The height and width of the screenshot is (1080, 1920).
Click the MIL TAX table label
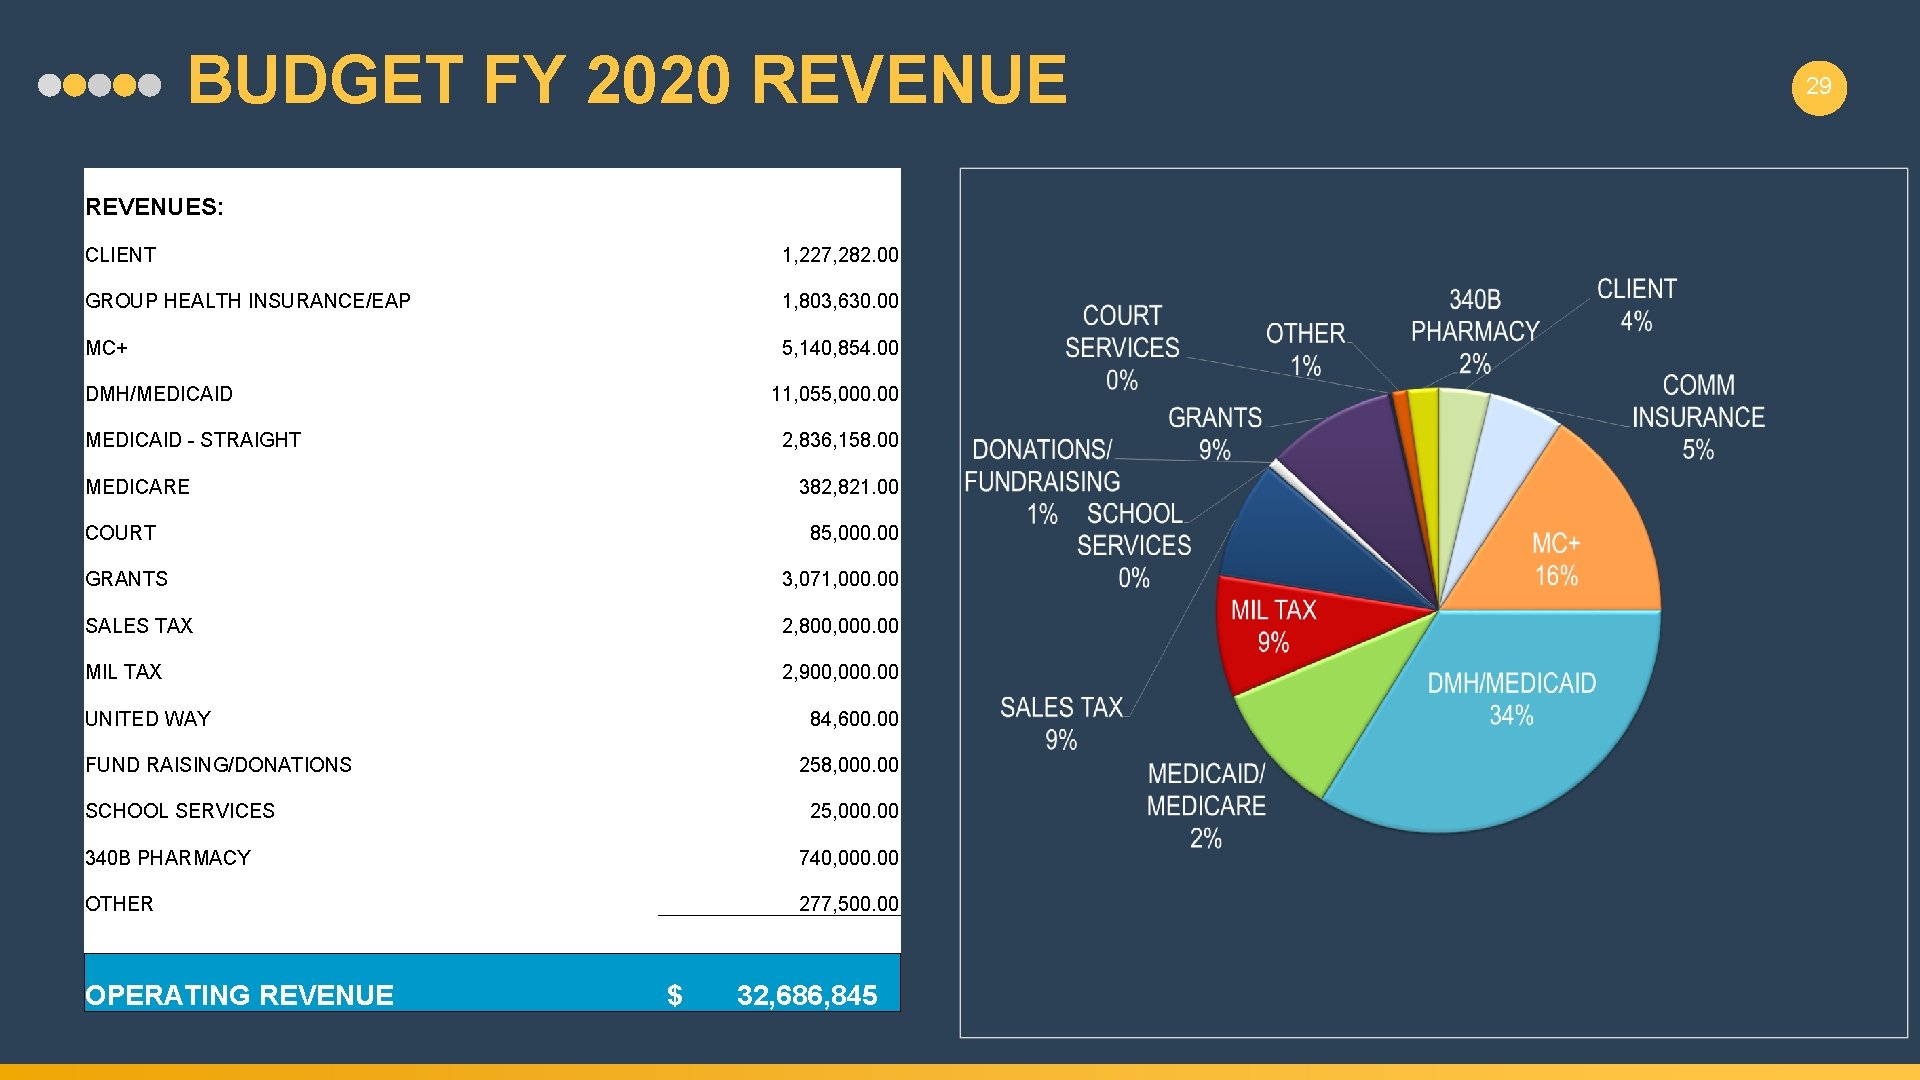click(x=124, y=672)
